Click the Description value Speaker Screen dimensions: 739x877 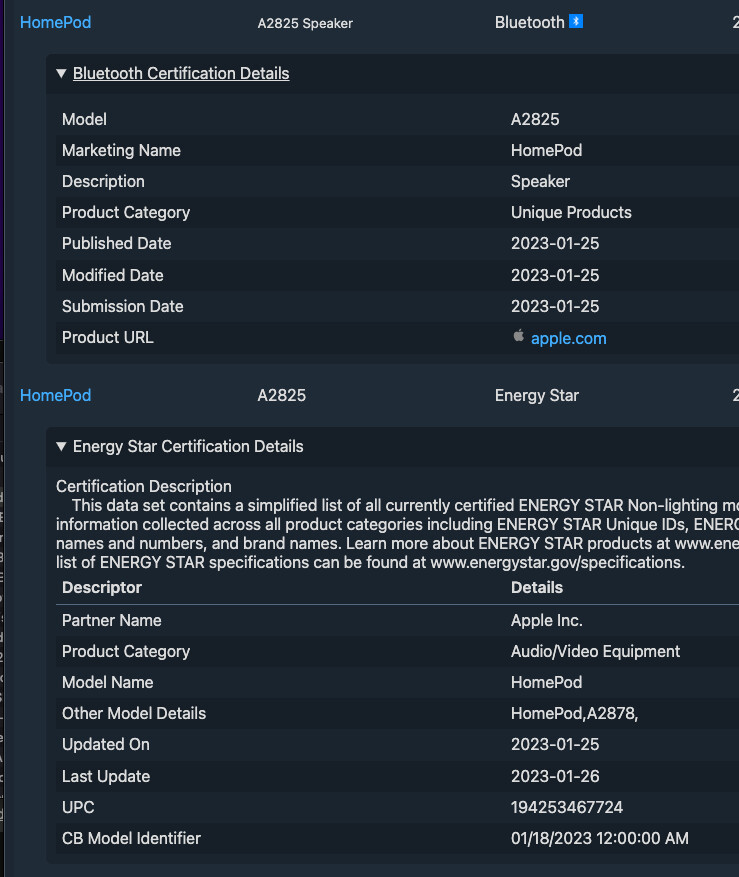(540, 181)
